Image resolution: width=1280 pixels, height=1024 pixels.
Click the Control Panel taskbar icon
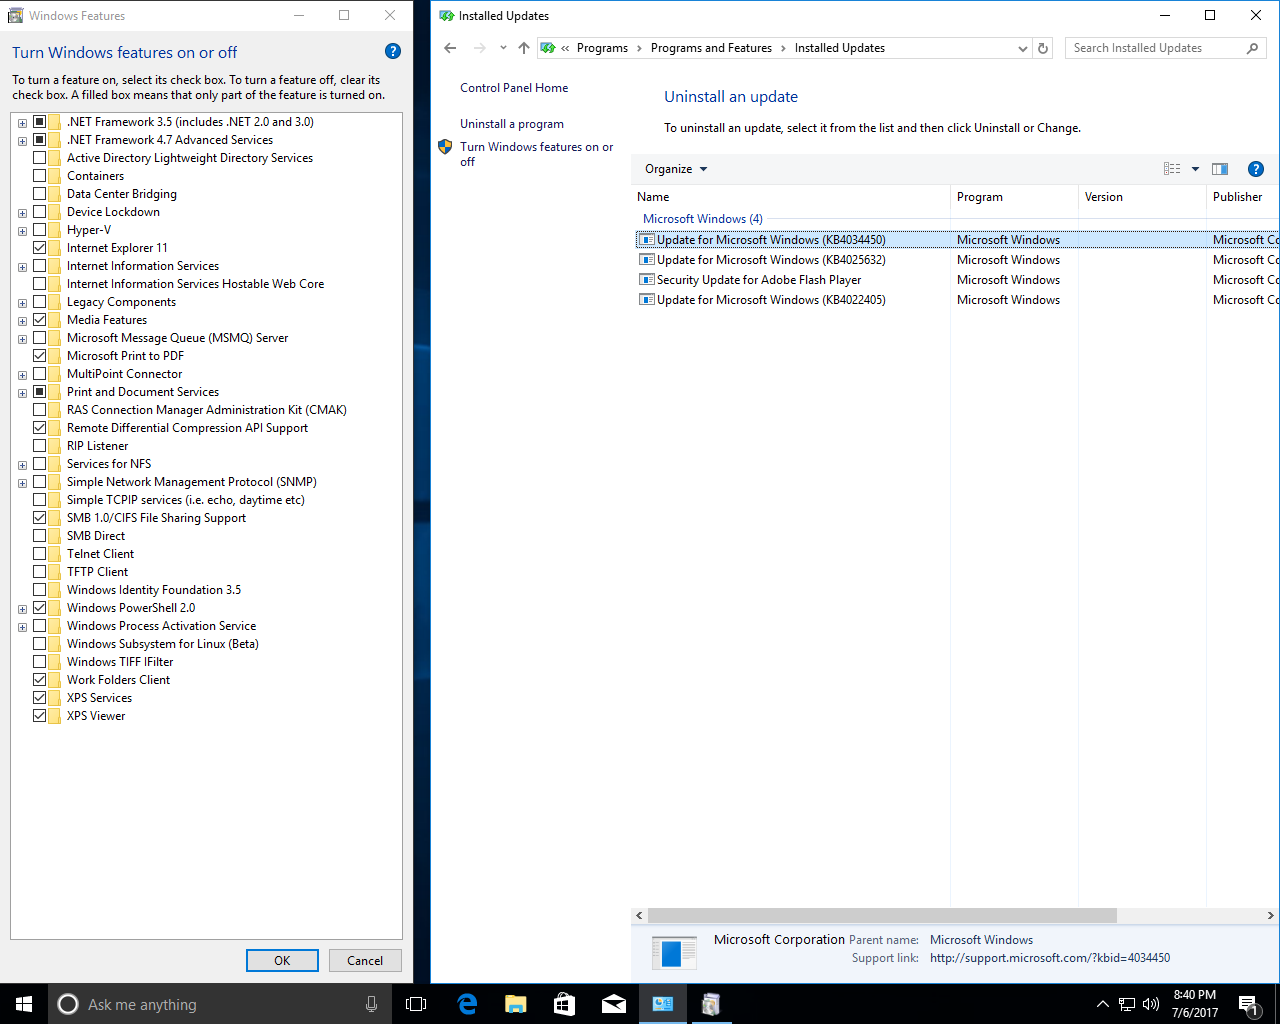[x=663, y=1004]
